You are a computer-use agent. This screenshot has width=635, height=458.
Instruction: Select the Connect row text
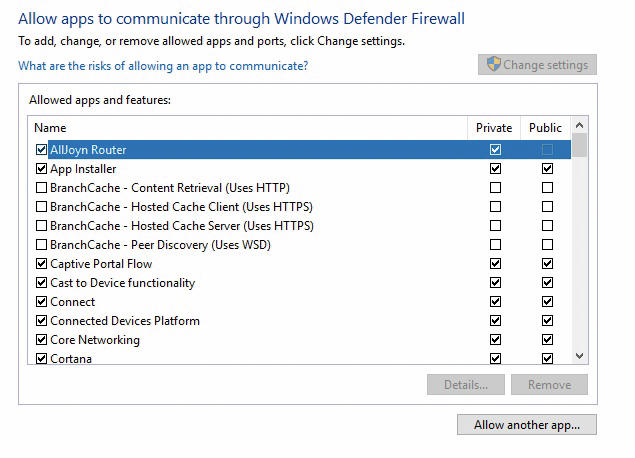pyautogui.click(x=72, y=302)
